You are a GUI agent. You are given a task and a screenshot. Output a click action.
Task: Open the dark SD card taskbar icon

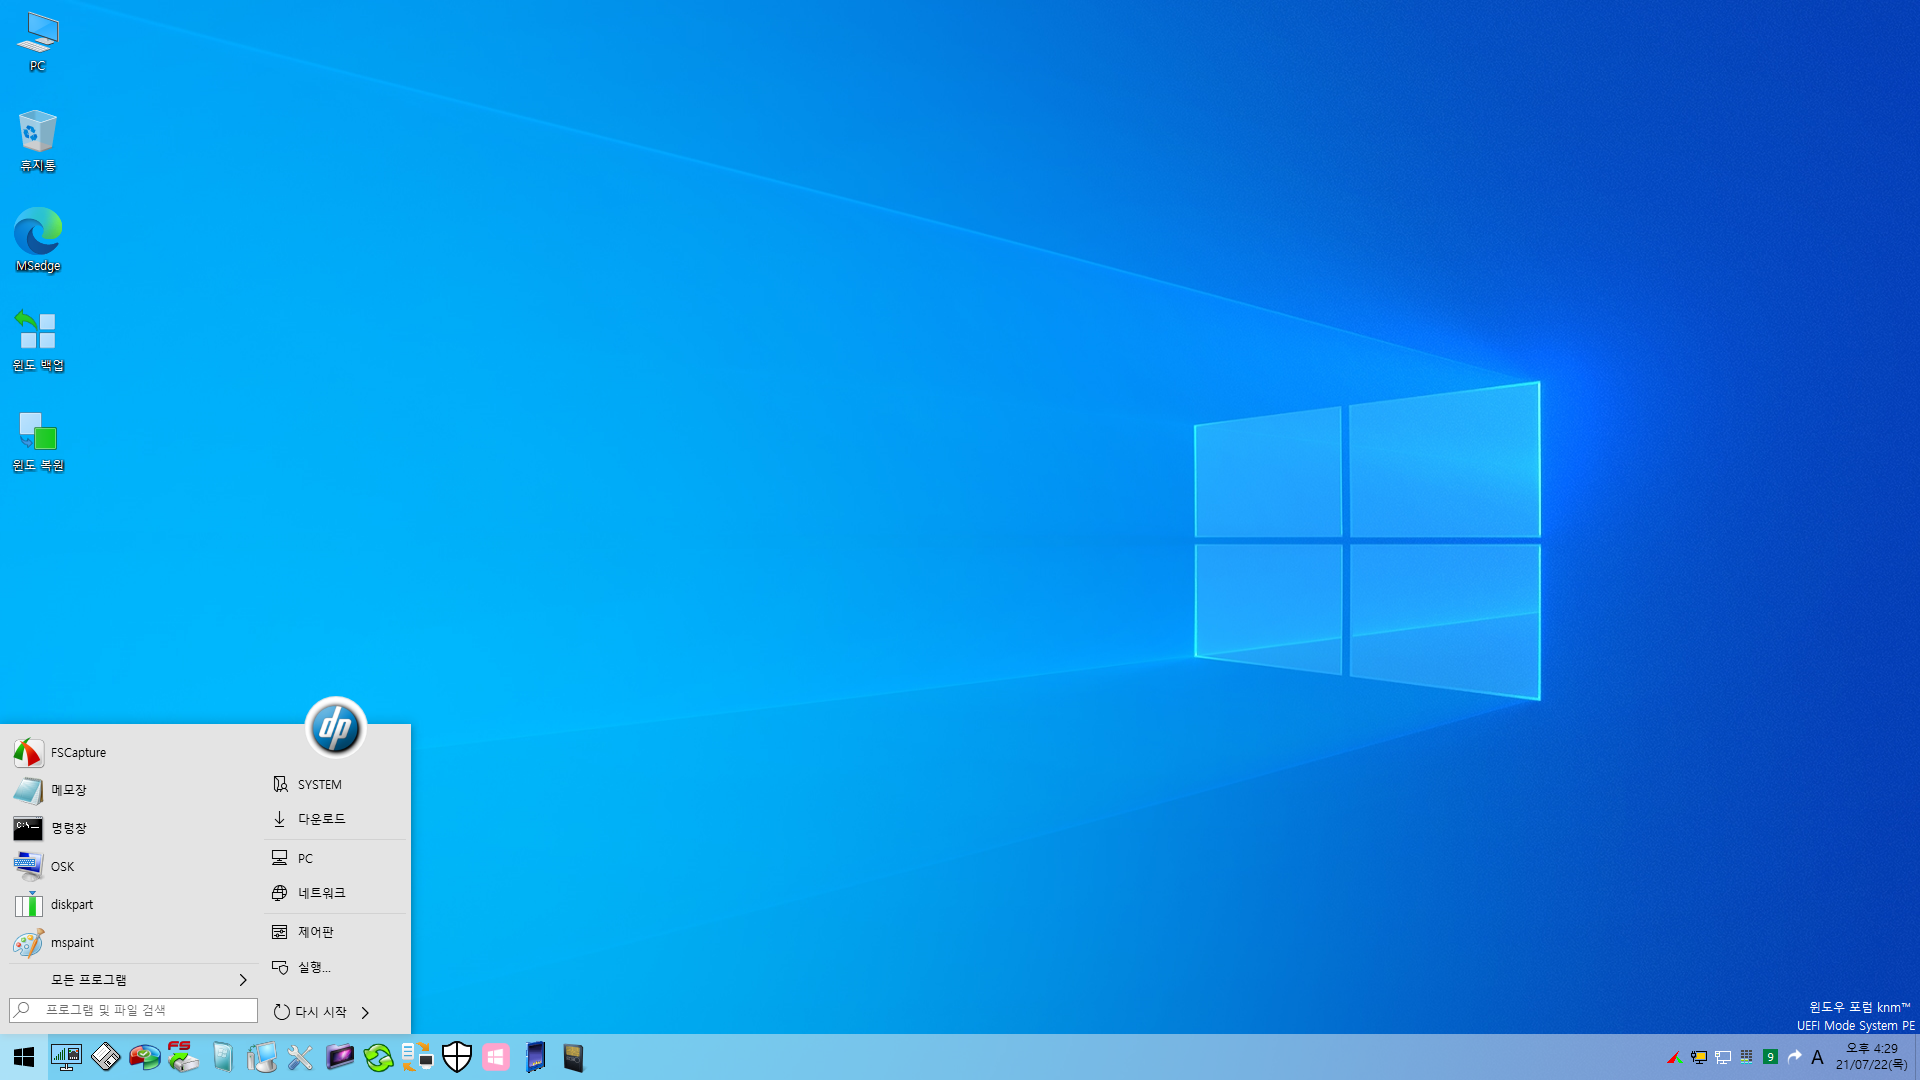point(573,1057)
